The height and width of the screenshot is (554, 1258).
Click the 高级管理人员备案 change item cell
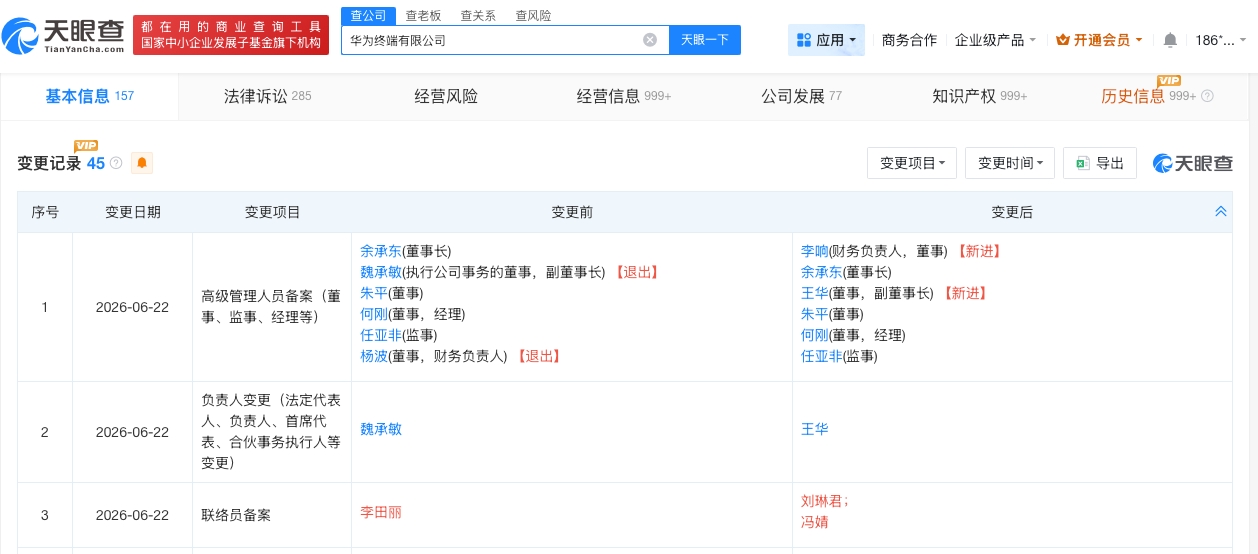(x=272, y=307)
